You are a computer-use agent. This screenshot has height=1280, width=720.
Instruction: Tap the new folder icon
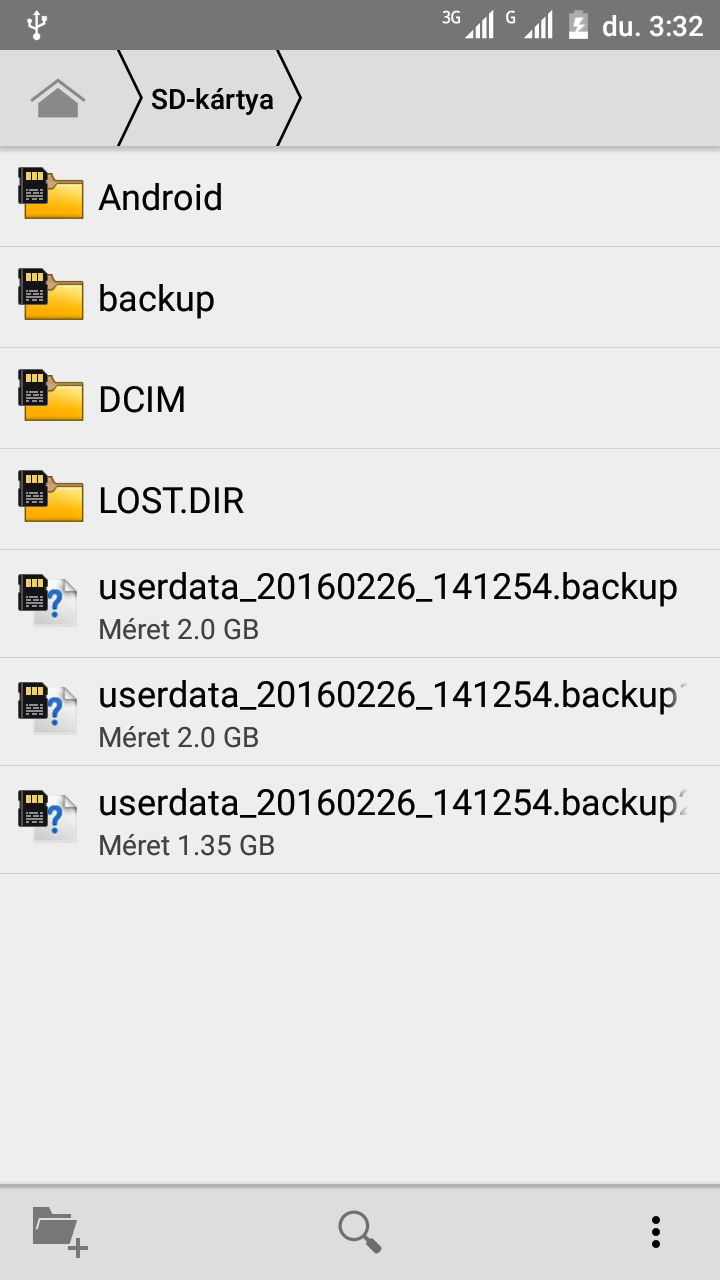pyautogui.click(x=60, y=1230)
